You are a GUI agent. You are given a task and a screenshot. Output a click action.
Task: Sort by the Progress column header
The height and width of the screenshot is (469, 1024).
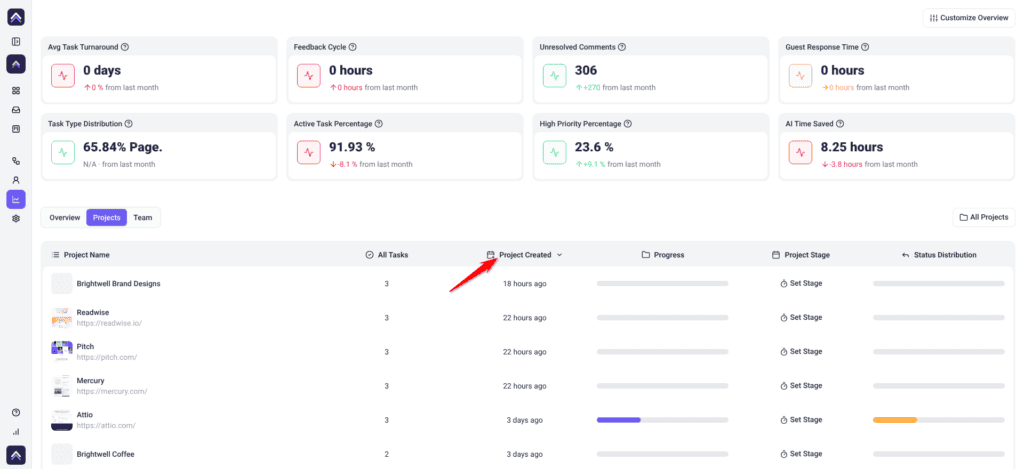coord(663,255)
